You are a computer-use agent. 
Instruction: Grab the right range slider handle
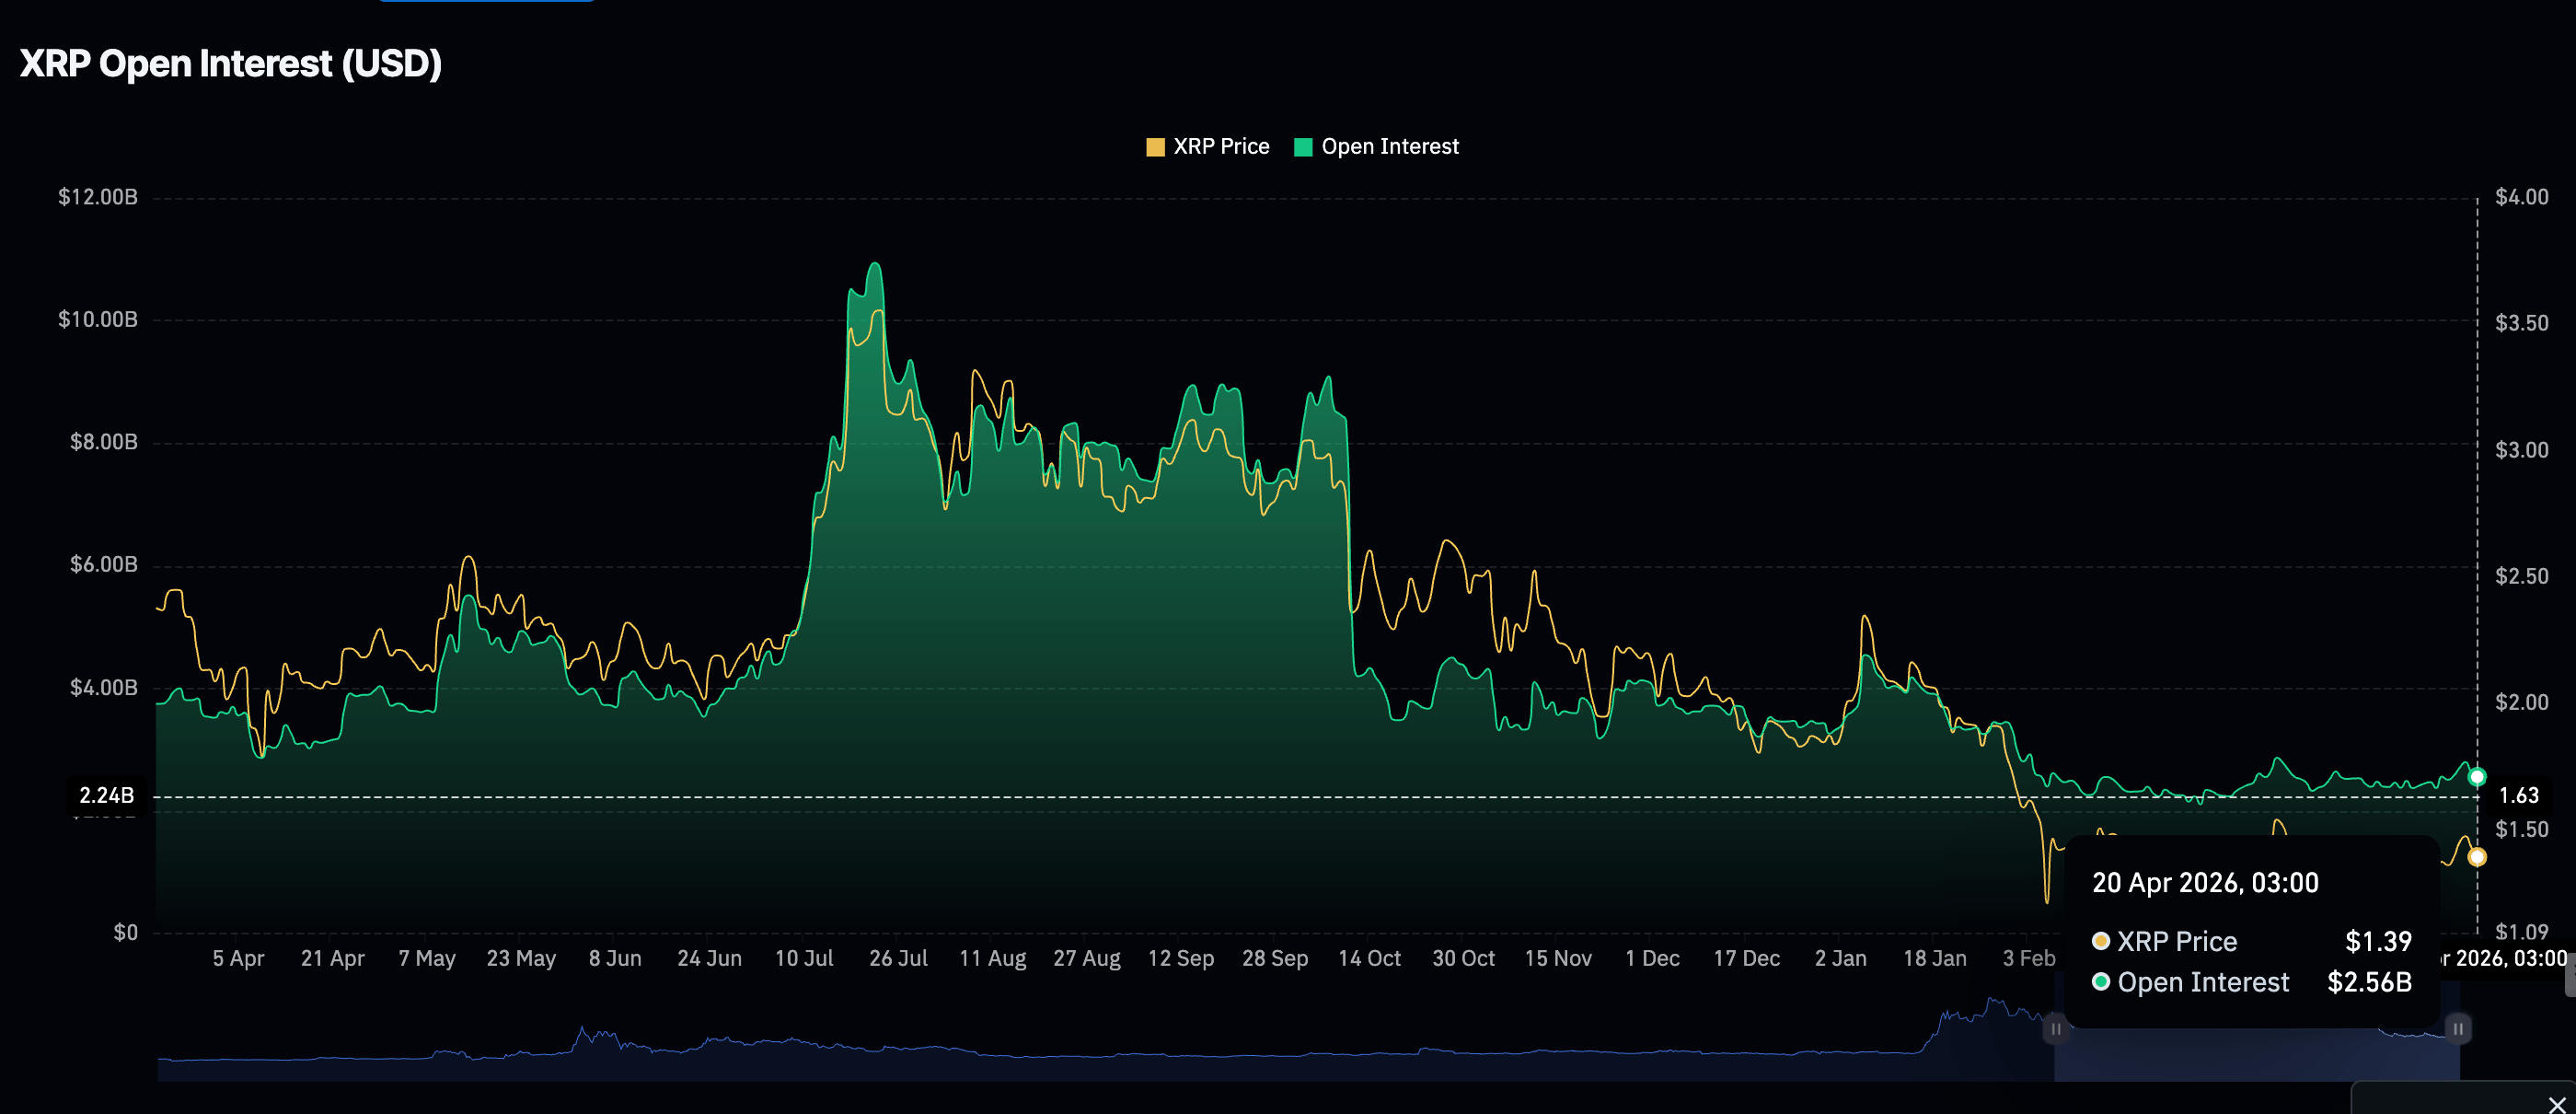pos(2458,1028)
